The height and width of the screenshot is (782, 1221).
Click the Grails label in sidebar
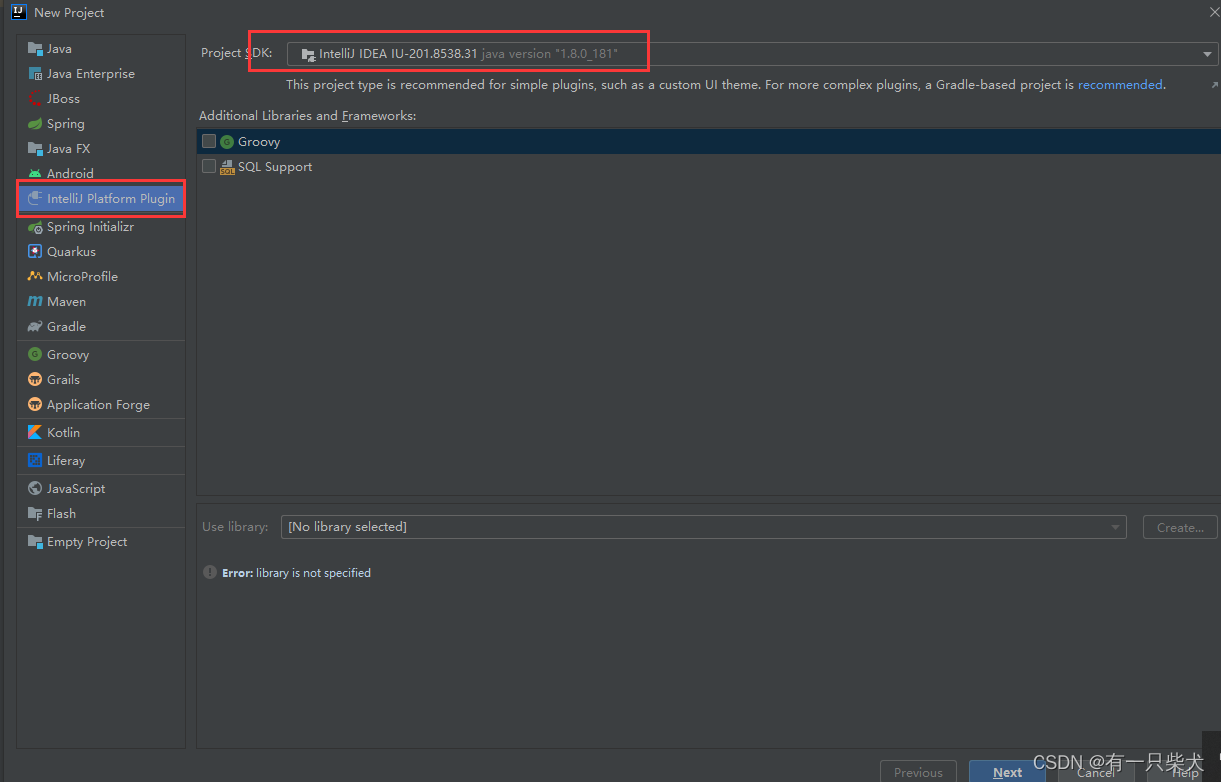63,379
